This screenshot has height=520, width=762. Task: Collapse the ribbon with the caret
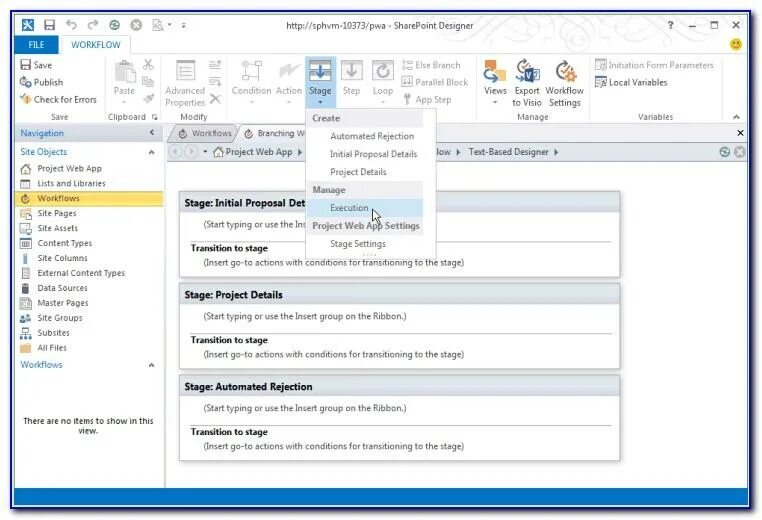pyautogui.click(x=736, y=117)
